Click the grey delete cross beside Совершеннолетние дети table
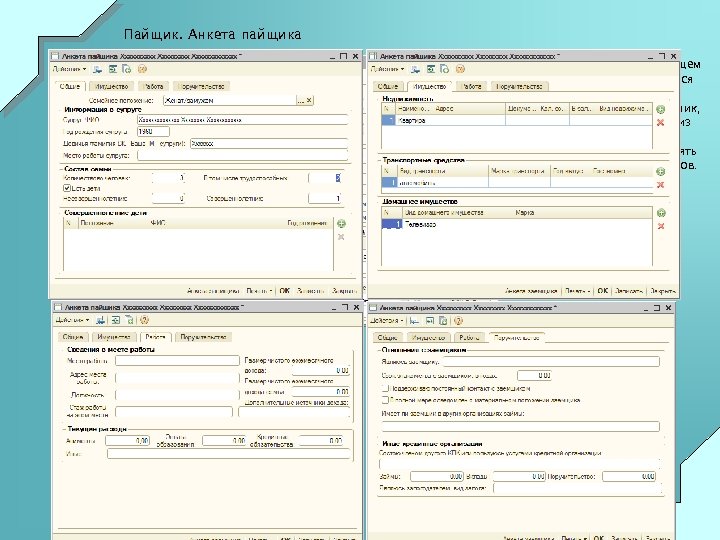 (x=341, y=237)
